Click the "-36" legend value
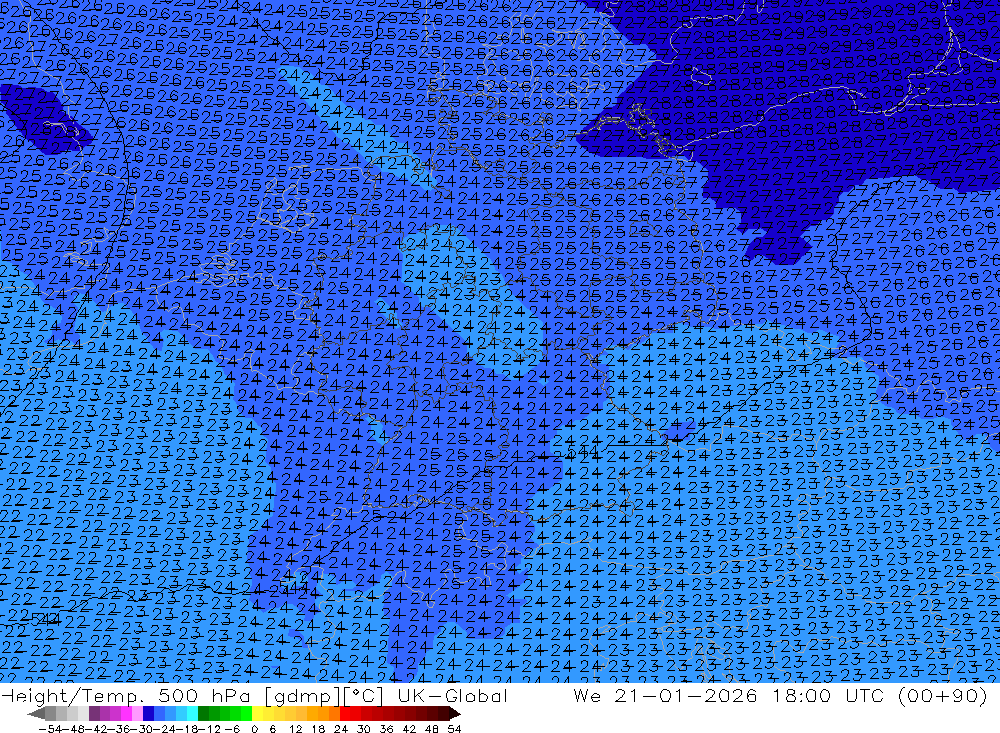The image size is (1000, 733). [x=119, y=729]
